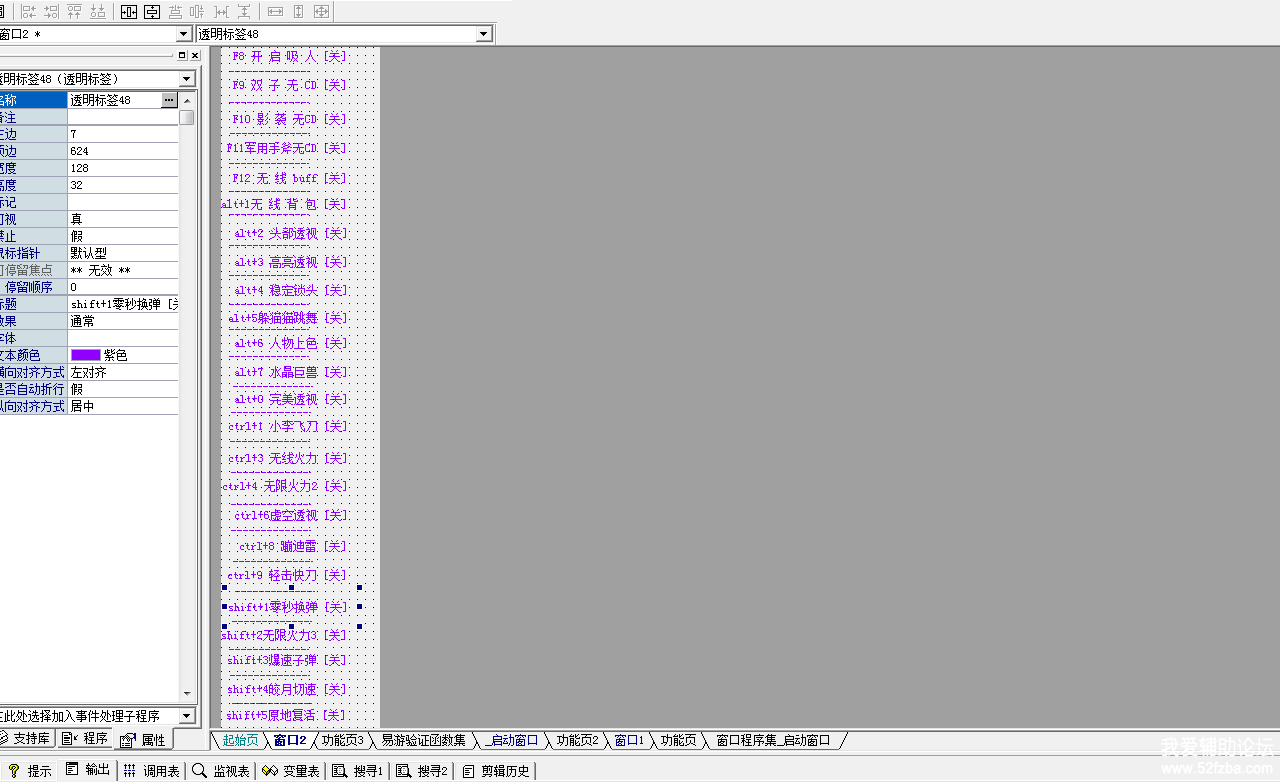The width and height of the screenshot is (1280, 782).
Task: Click the 禁止 property value 假
Action: (x=123, y=236)
